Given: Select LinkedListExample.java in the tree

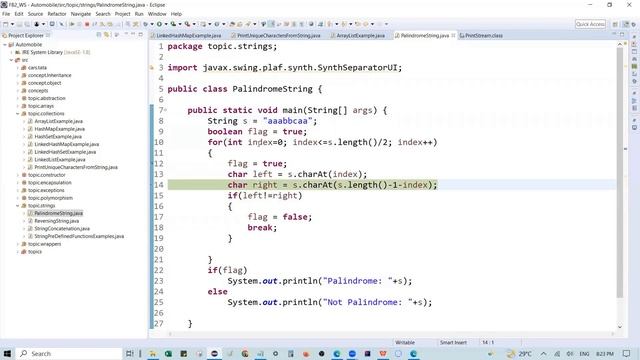Looking at the screenshot, I should click(60, 160).
